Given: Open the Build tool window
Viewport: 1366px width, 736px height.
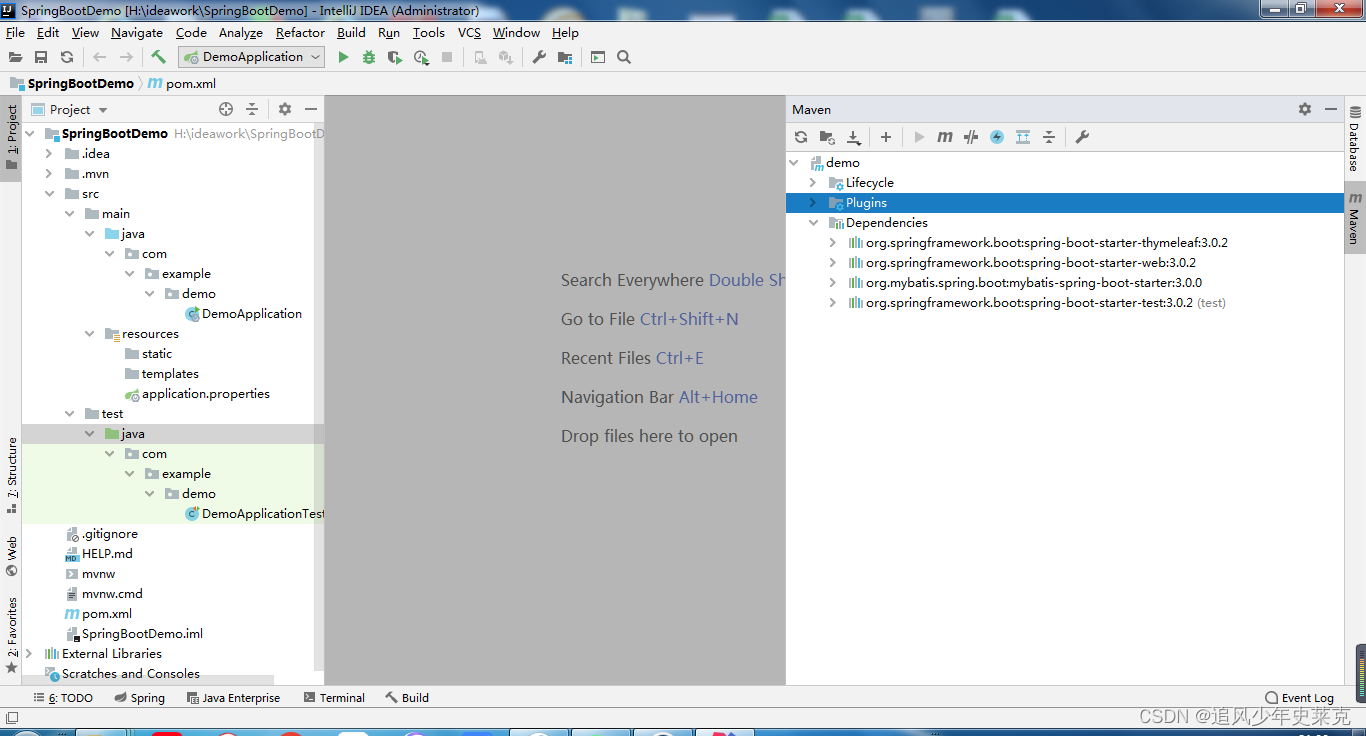Looking at the screenshot, I should pos(407,698).
